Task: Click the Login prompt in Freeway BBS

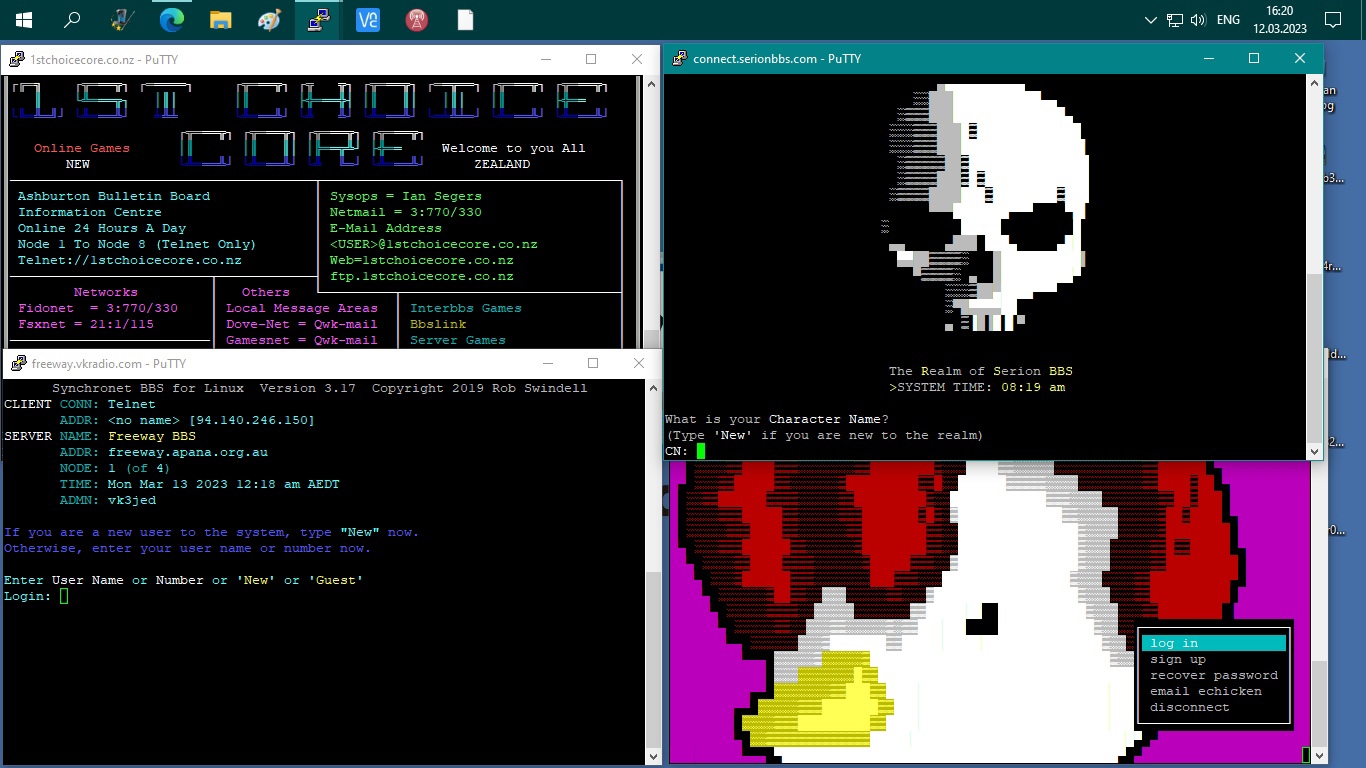Action: [x=64, y=596]
